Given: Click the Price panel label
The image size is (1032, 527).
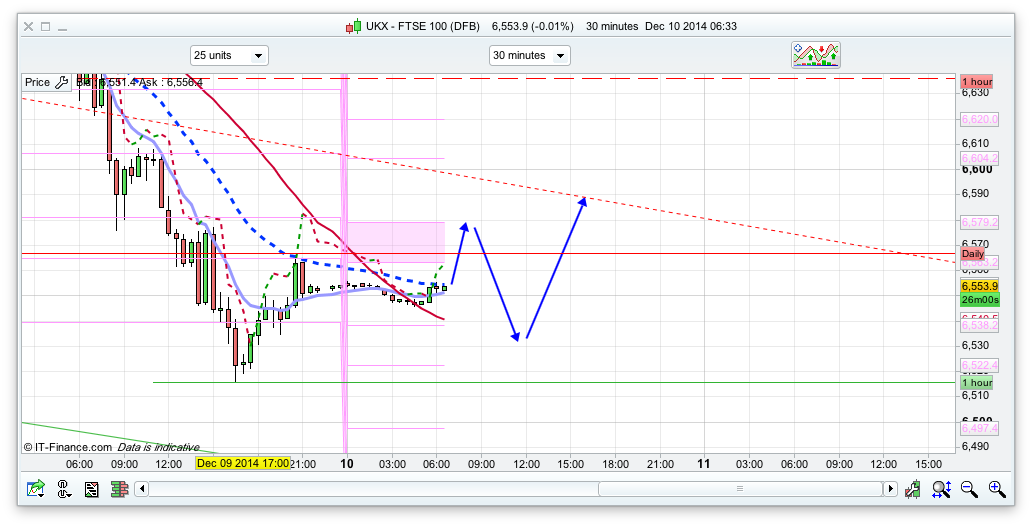Looking at the screenshot, I should point(37,82).
